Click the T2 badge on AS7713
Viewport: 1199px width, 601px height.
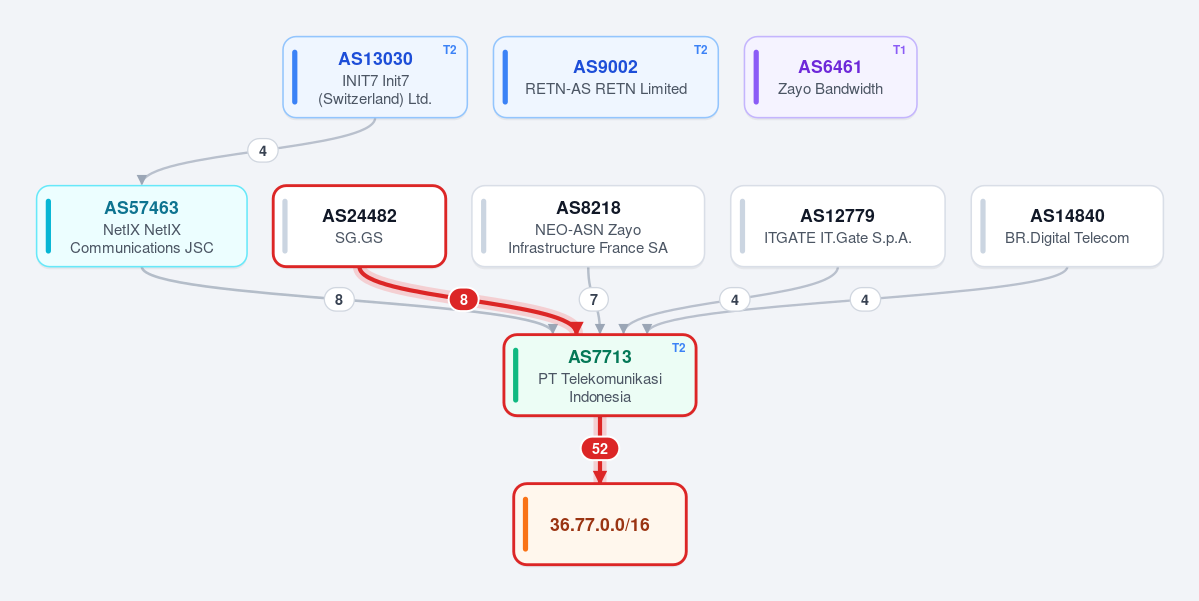click(x=678, y=348)
